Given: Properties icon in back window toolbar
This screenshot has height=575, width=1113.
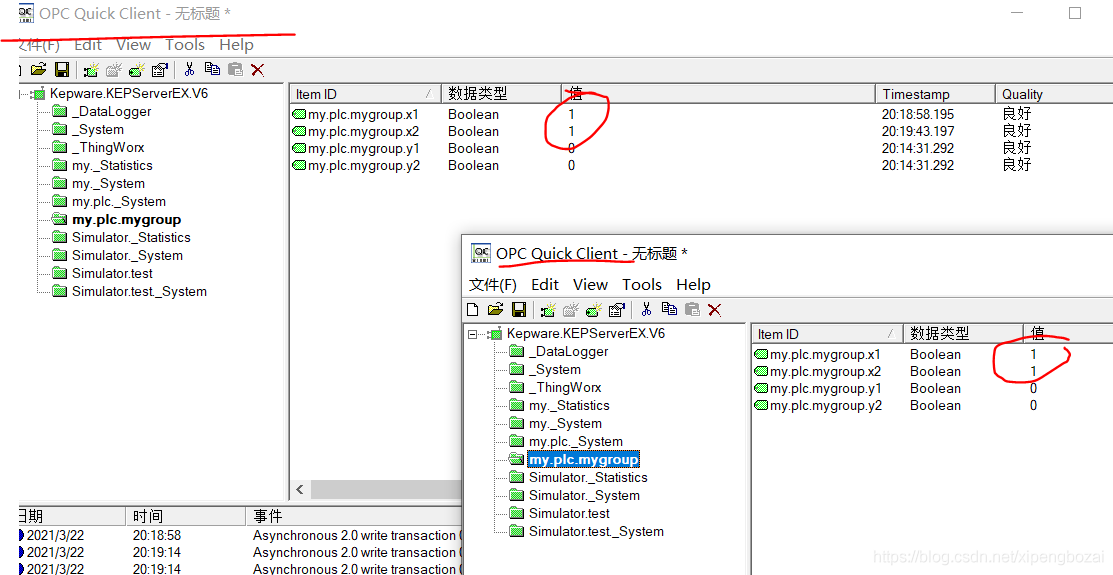Looking at the screenshot, I should 160,70.
